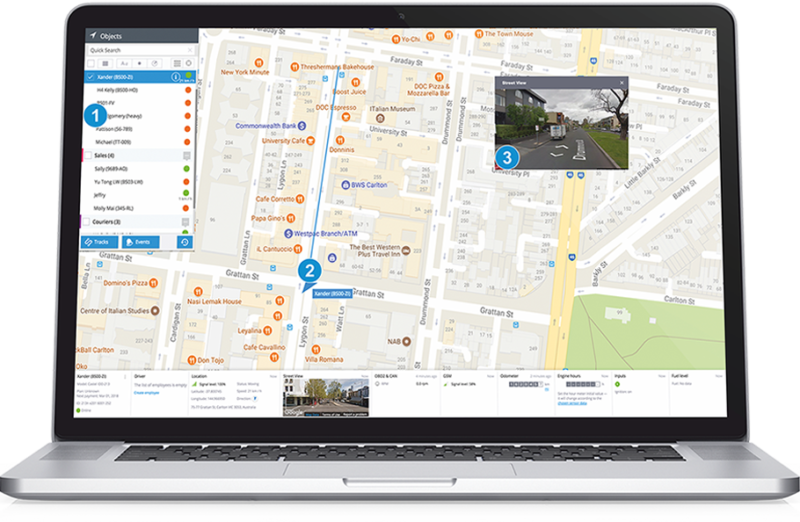Close the Street View popup window
The width and height of the screenshot is (800, 522).
621,83
